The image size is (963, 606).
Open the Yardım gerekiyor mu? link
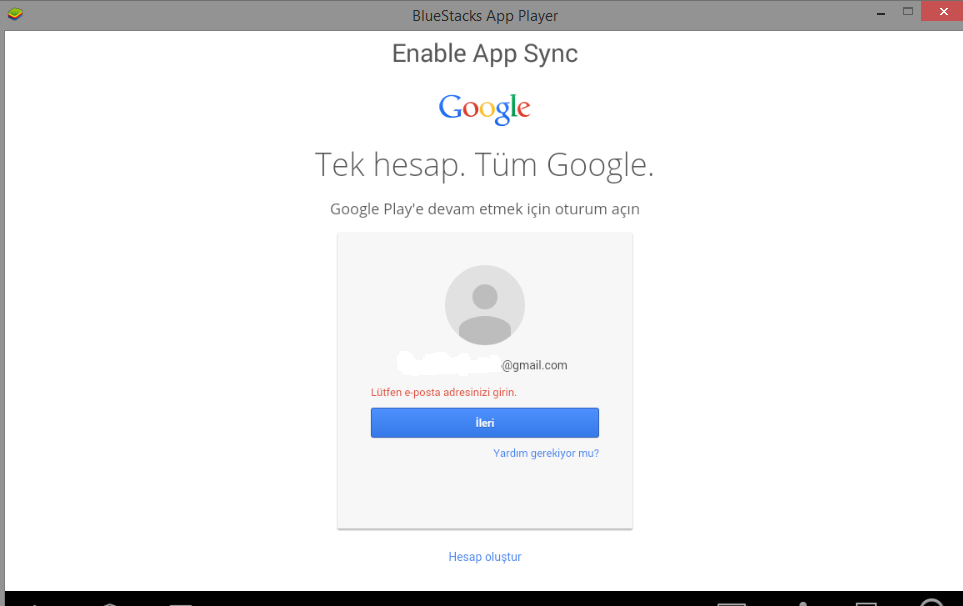545,453
